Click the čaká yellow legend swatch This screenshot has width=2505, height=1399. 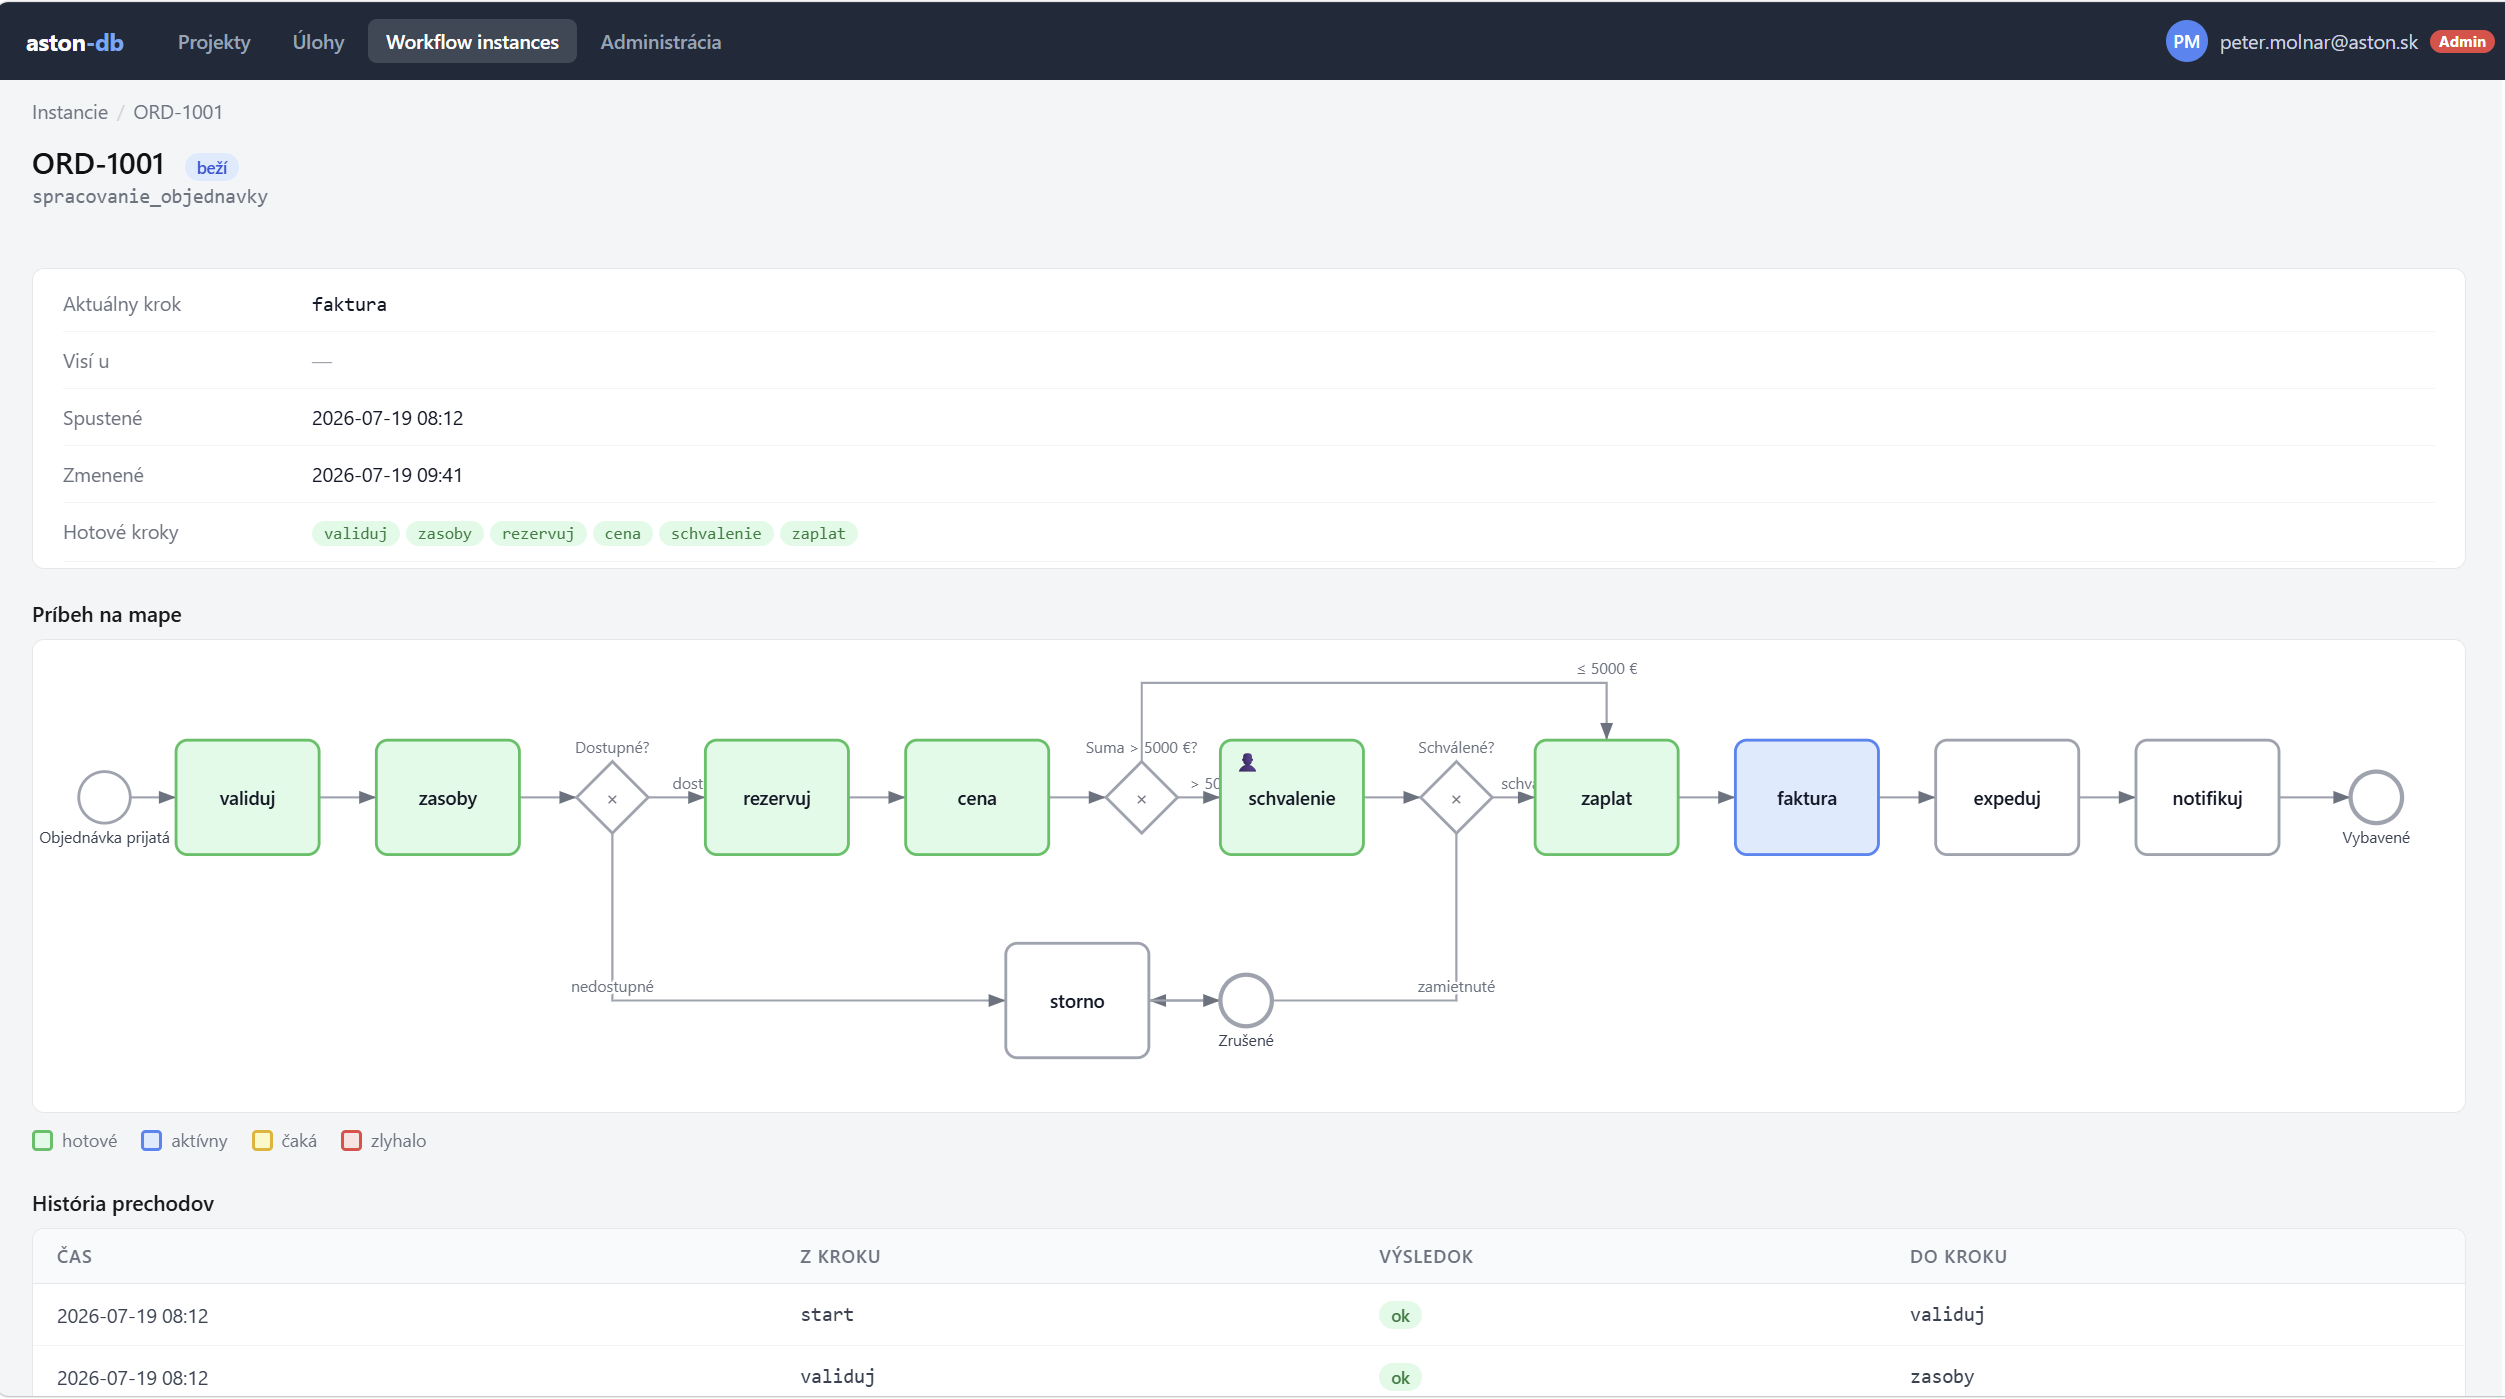click(262, 1141)
